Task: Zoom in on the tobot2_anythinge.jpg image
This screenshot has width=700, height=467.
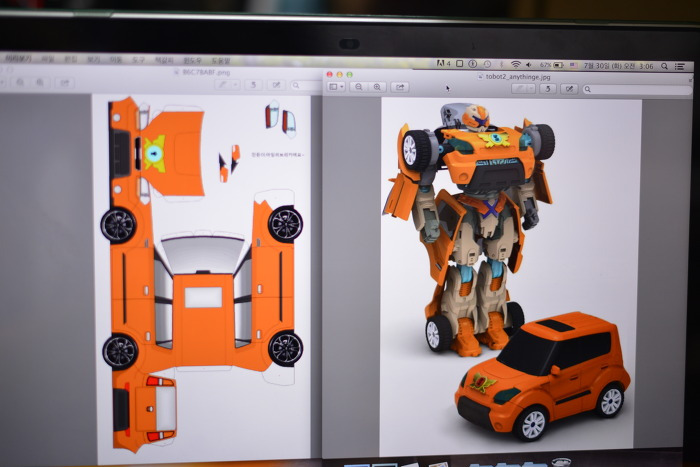Action: point(377,87)
